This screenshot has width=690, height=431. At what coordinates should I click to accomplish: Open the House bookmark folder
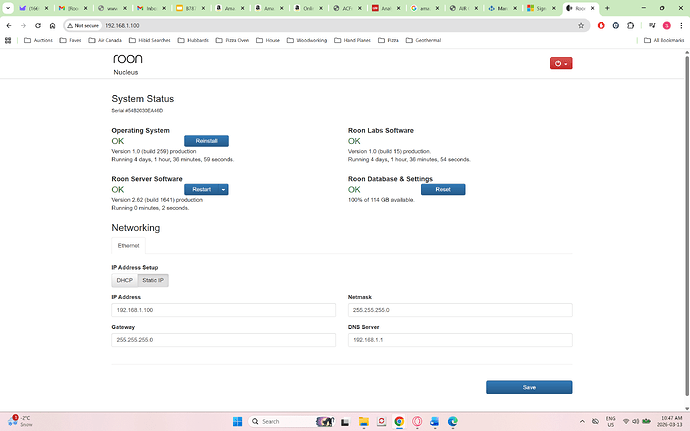[268, 40]
